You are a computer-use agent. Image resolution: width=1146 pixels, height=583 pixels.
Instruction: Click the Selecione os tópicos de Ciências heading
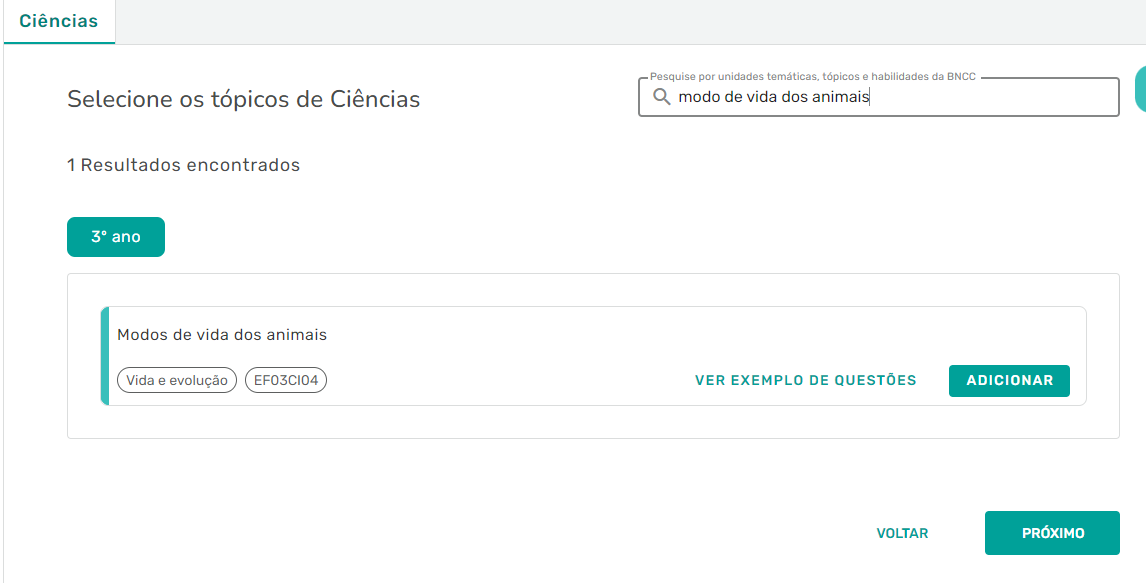coord(243,99)
